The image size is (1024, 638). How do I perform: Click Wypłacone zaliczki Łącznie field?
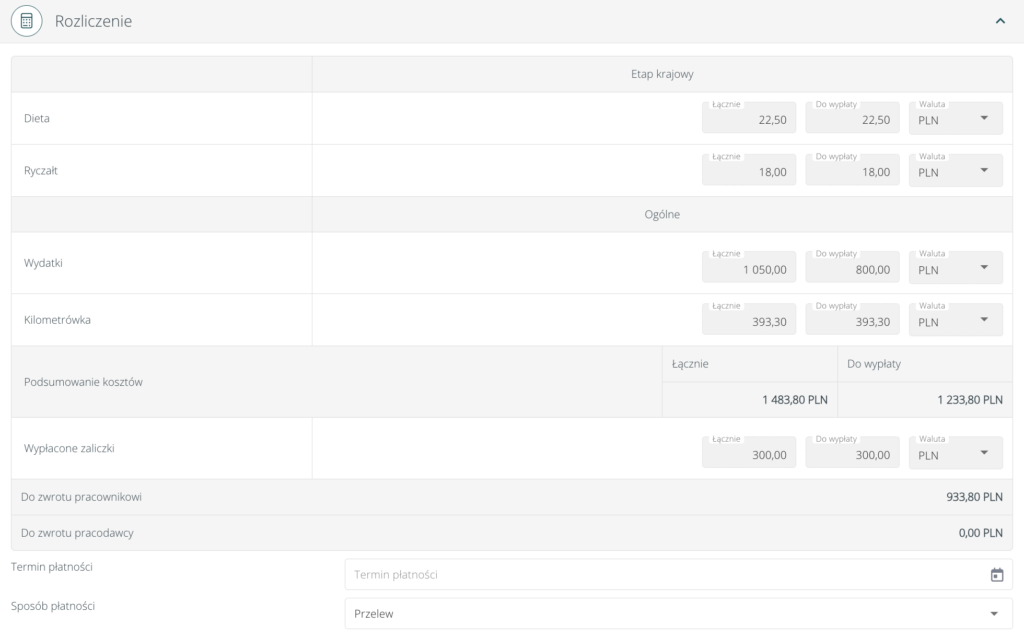(x=749, y=455)
